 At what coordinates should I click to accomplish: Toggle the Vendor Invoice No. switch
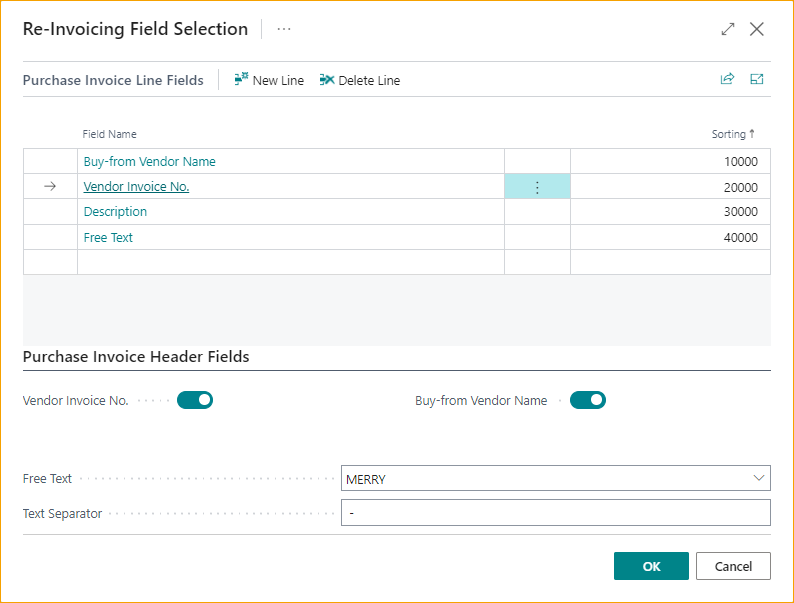click(195, 400)
